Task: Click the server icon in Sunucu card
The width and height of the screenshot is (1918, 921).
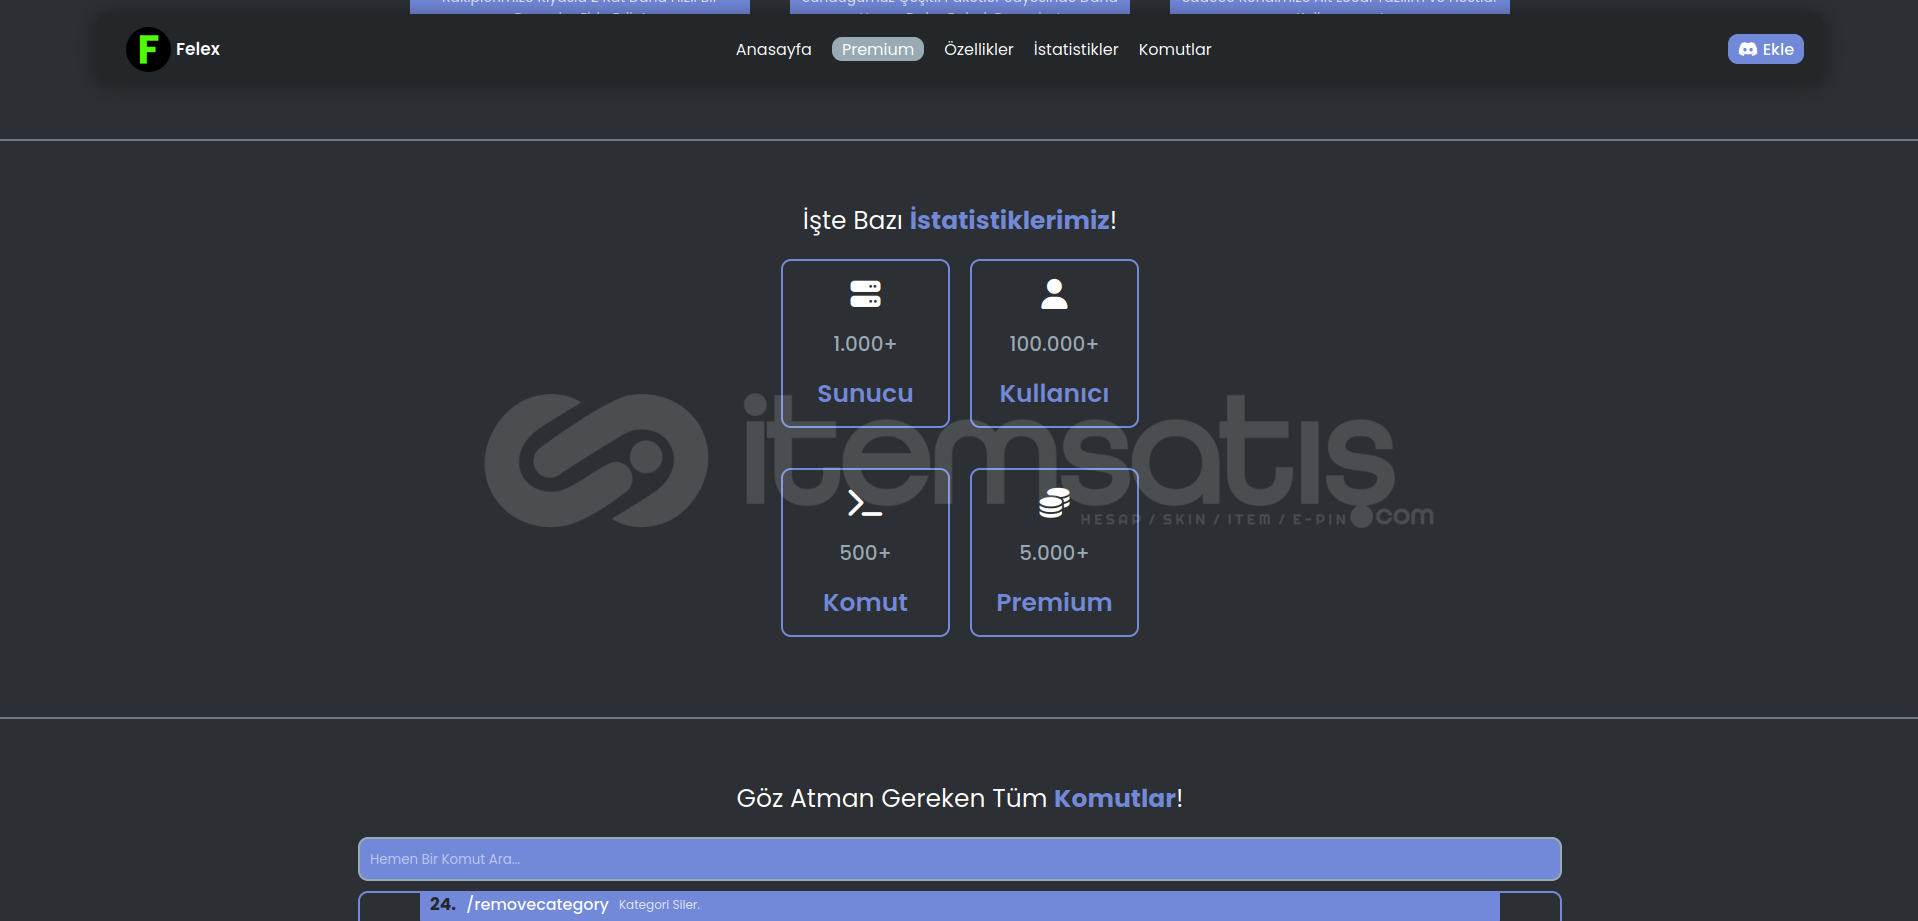Action: pos(865,294)
